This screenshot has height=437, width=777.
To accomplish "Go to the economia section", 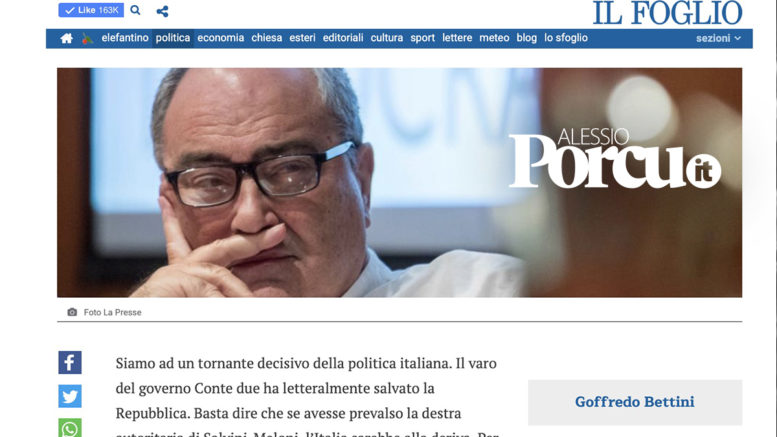I will 221,38.
